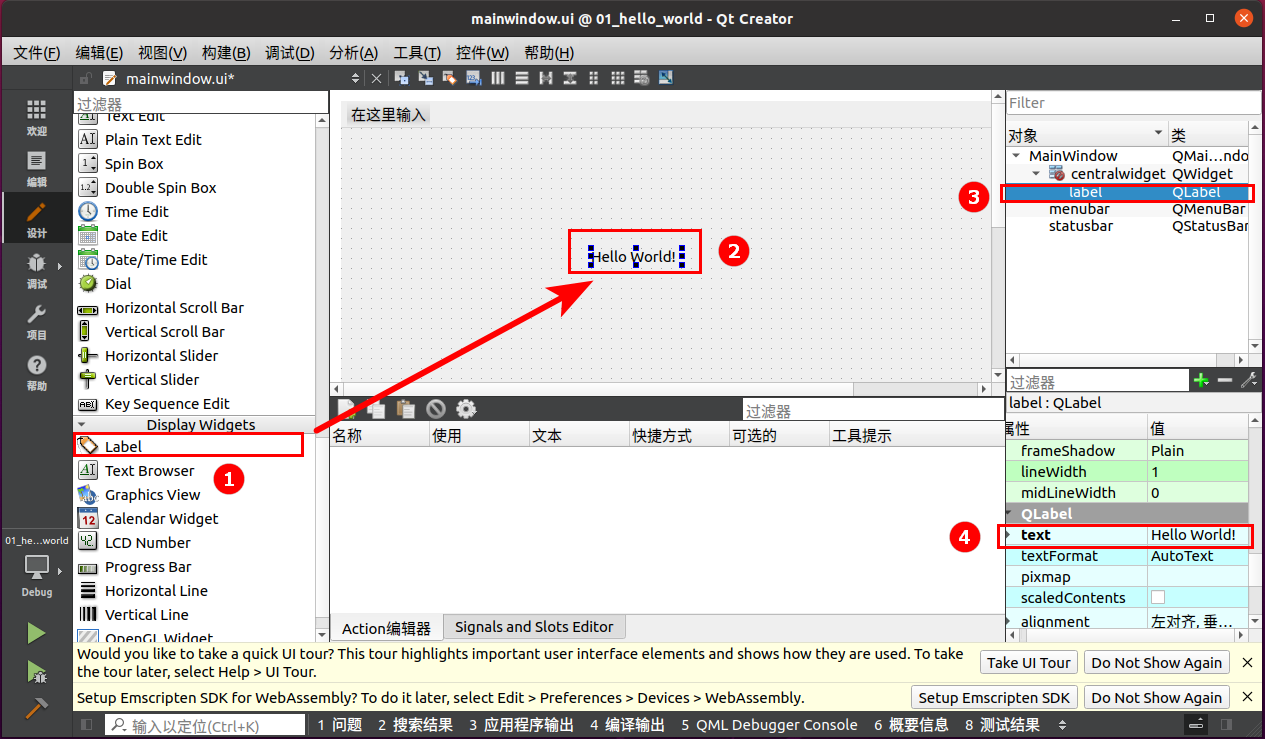
Task: Toggle scaledContents checkbox
Action: (1158, 598)
